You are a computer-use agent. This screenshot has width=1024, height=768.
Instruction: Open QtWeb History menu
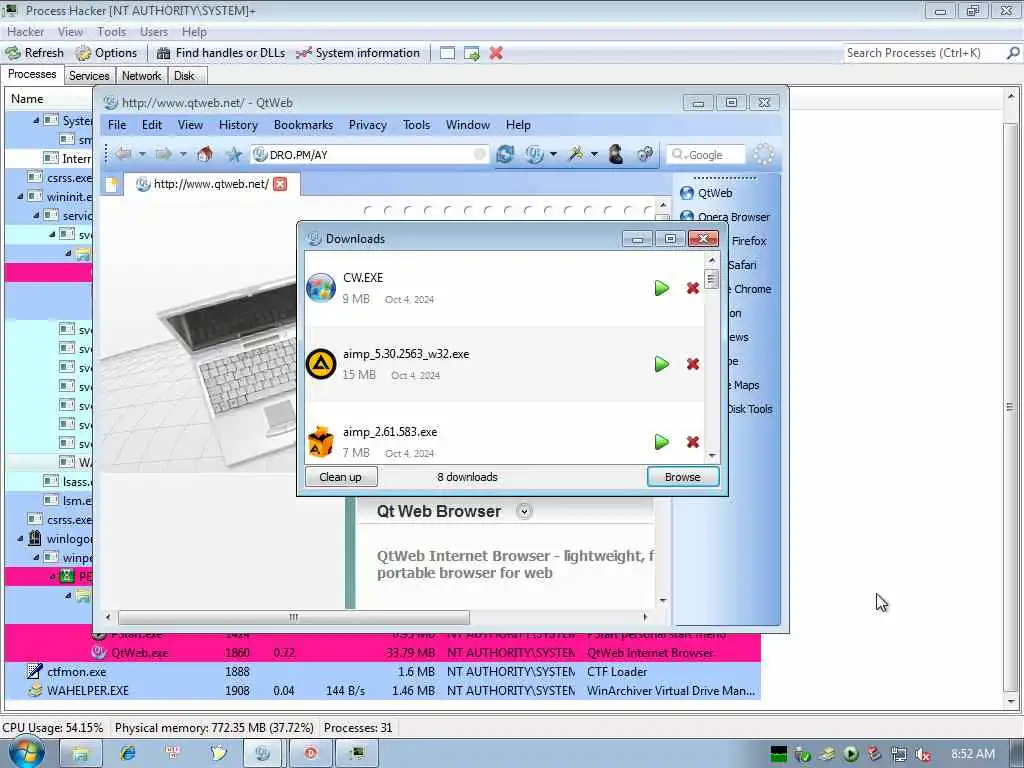click(x=238, y=125)
